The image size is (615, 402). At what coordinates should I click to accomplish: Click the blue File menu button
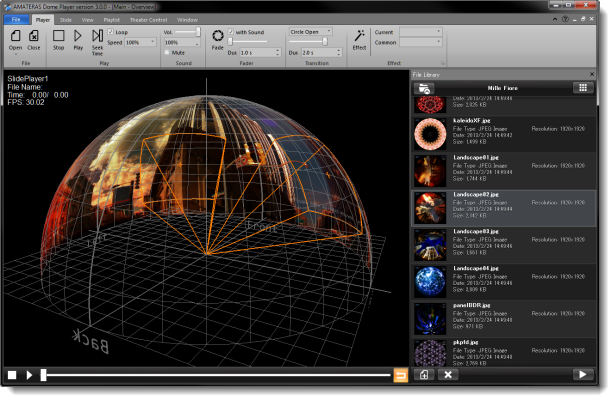(x=16, y=19)
